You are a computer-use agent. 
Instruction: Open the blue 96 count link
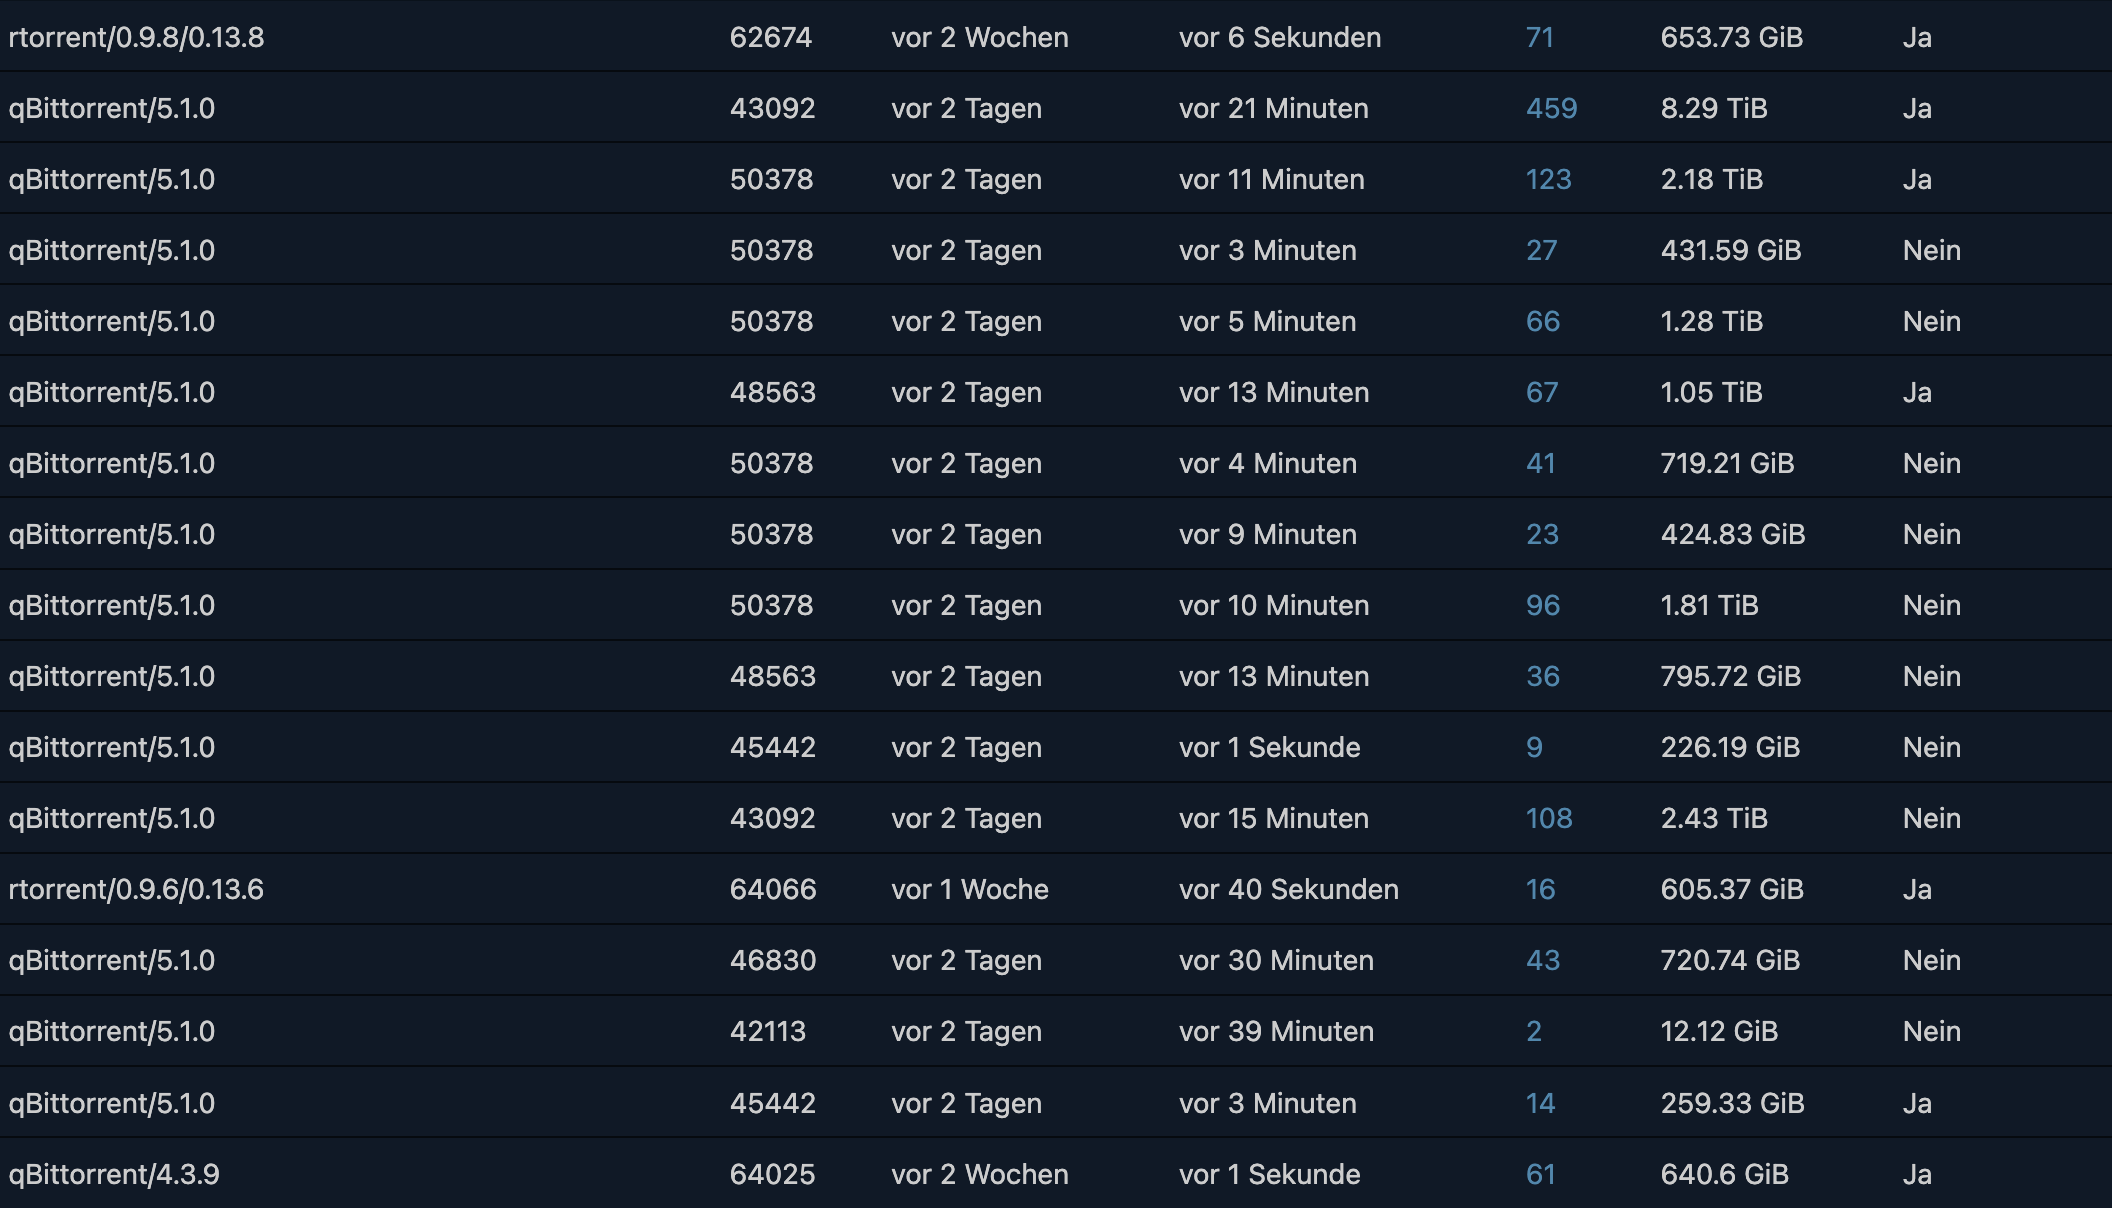click(x=1543, y=605)
